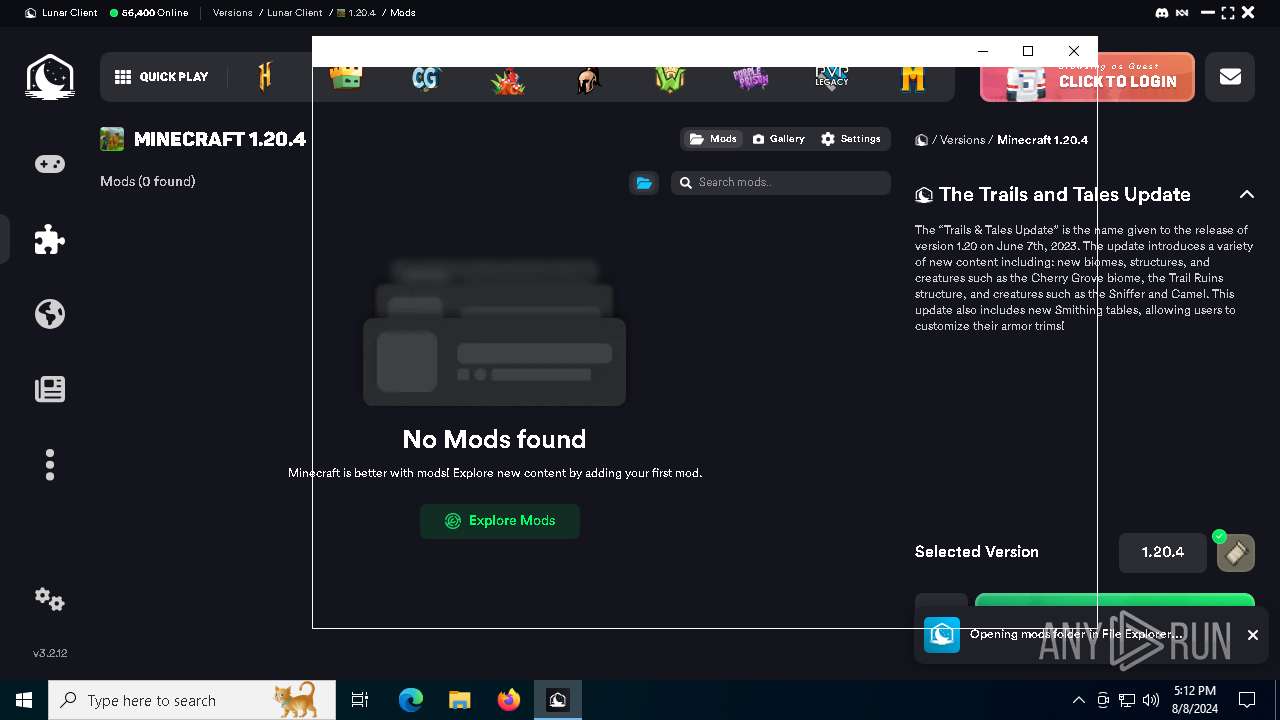
Task: Open the globe sidebar section
Action: (x=49, y=314)
